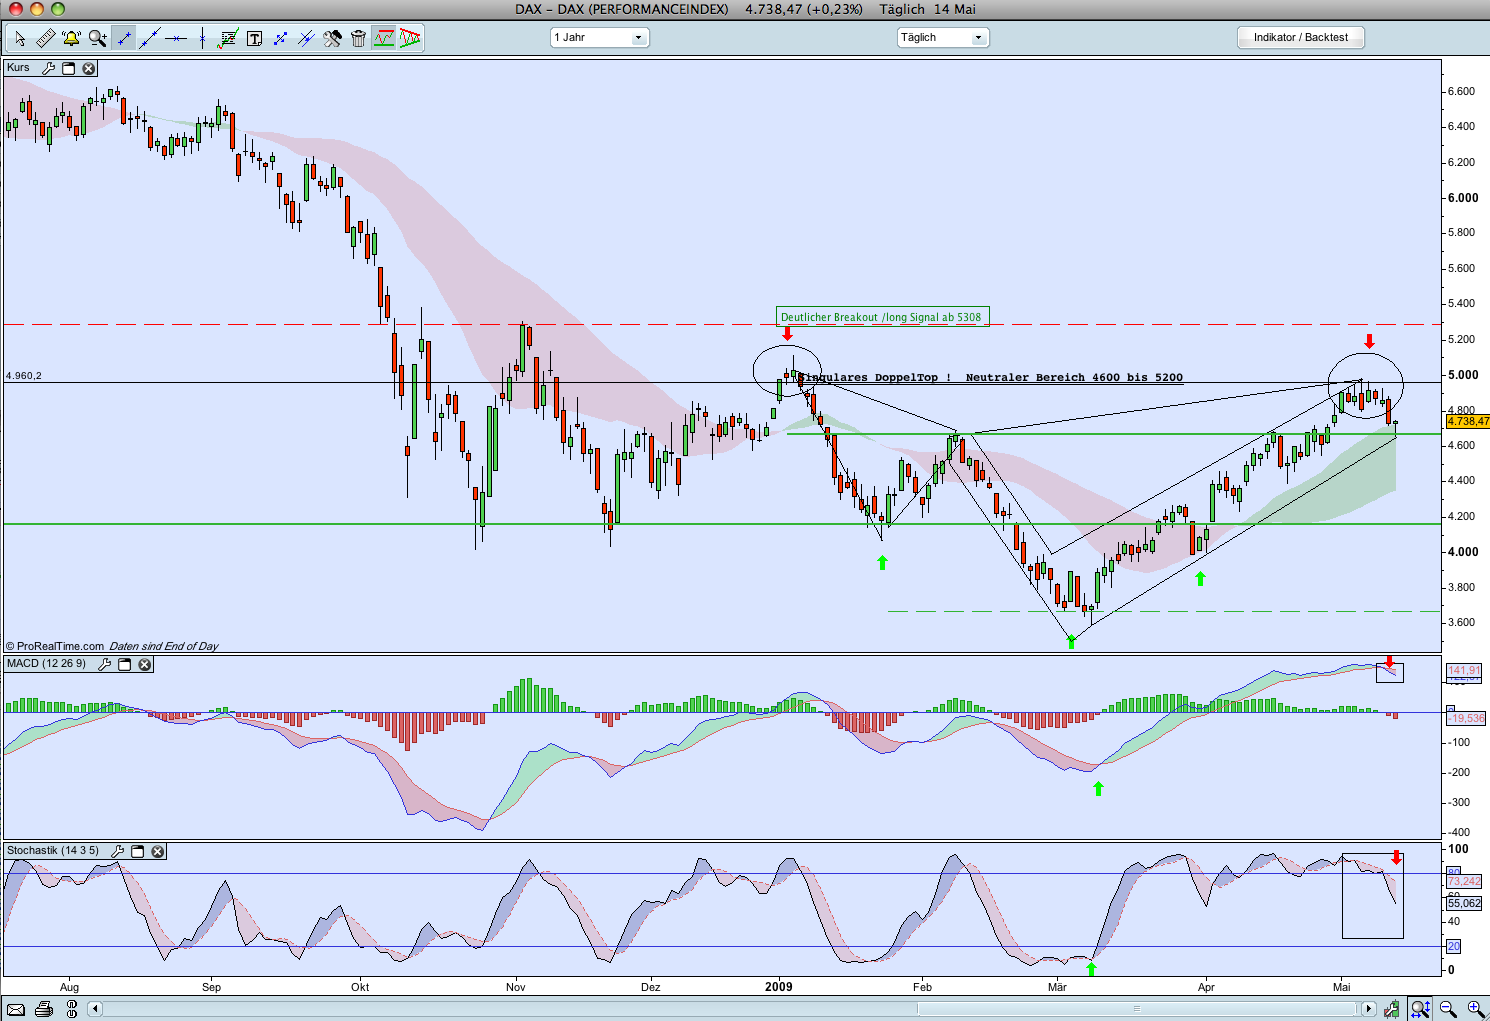This screenshot has height=1021, width=1490.
Task: Open the '1 Jahr' time range dropdown
Action: (600, 37)
